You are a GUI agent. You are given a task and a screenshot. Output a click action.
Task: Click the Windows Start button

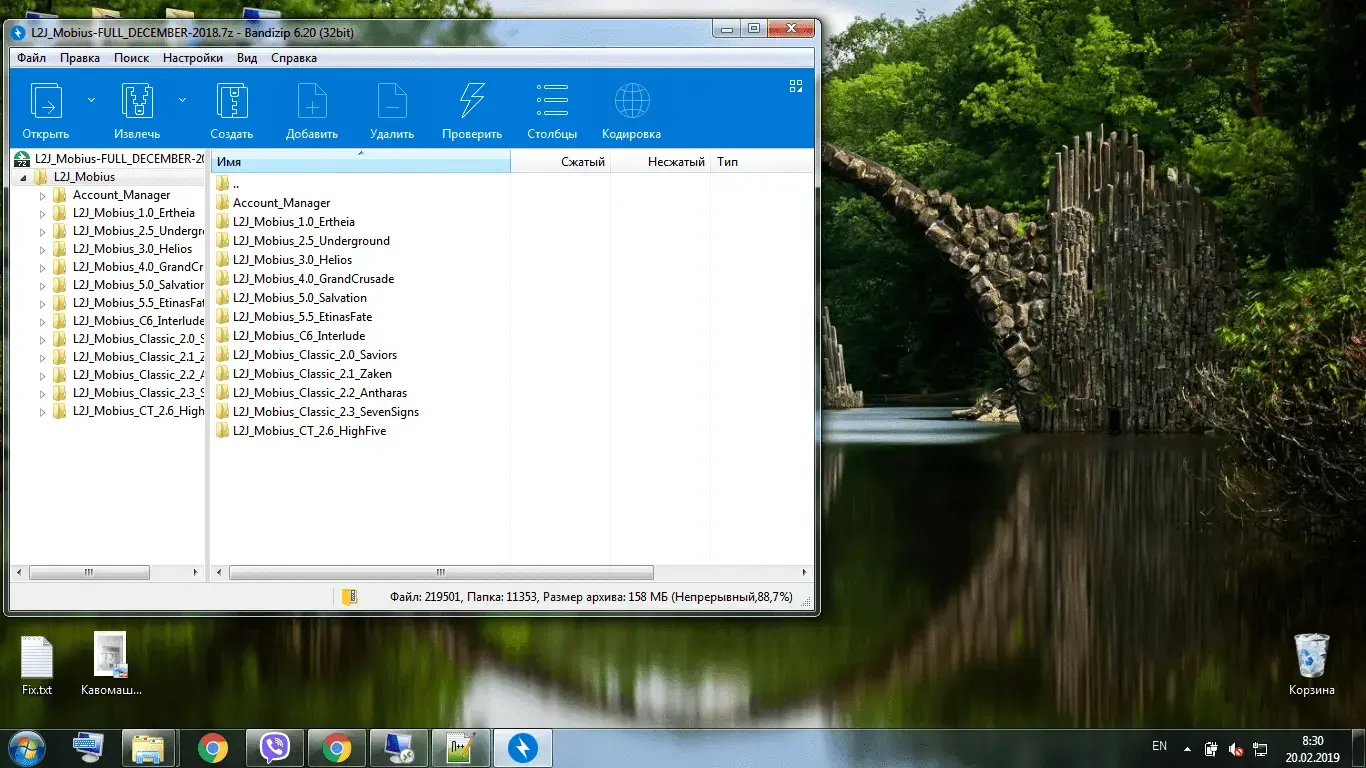coord(27,748)
